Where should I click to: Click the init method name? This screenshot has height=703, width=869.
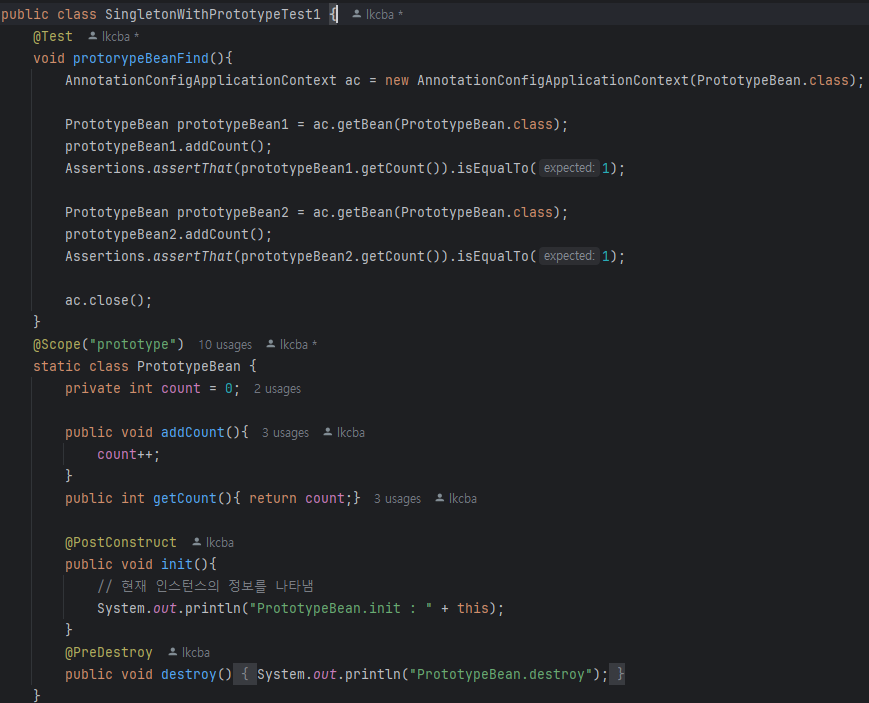point(177,564)
